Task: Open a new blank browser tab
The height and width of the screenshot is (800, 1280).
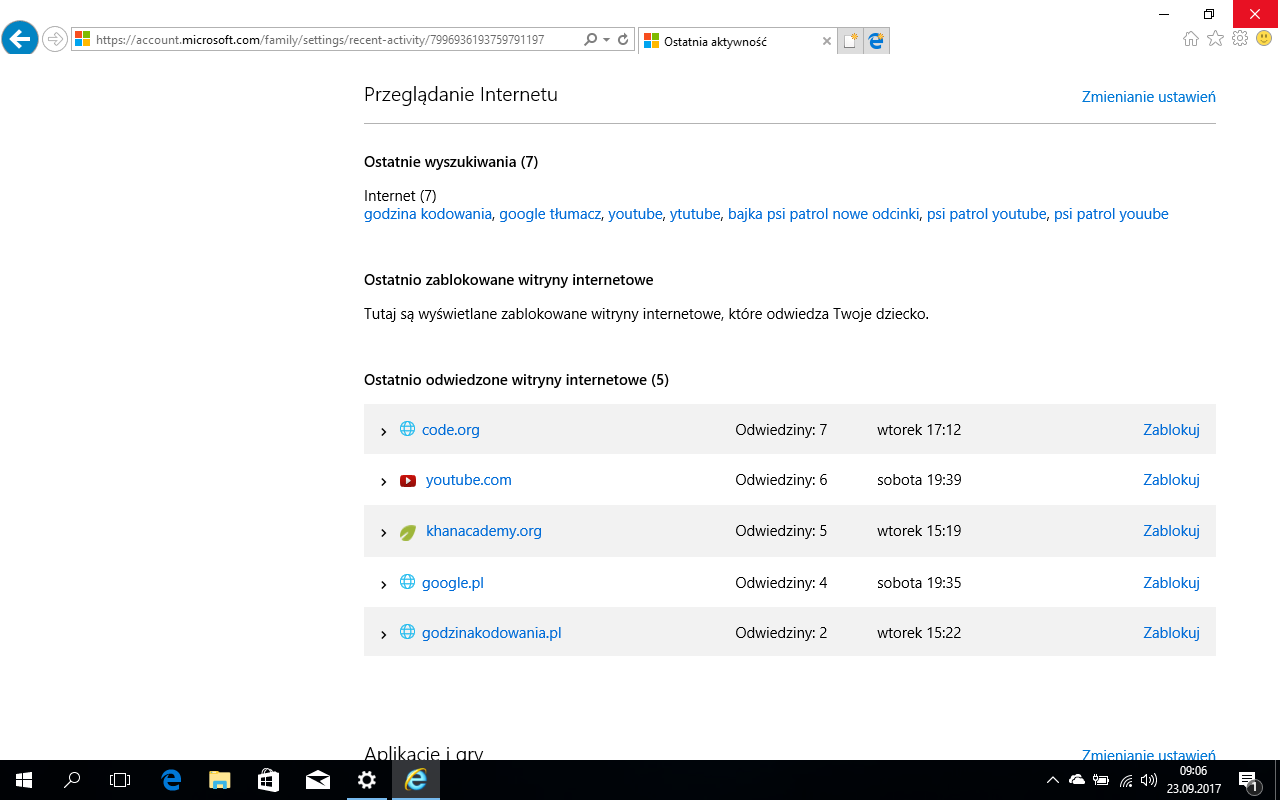Action: (849, 41)
